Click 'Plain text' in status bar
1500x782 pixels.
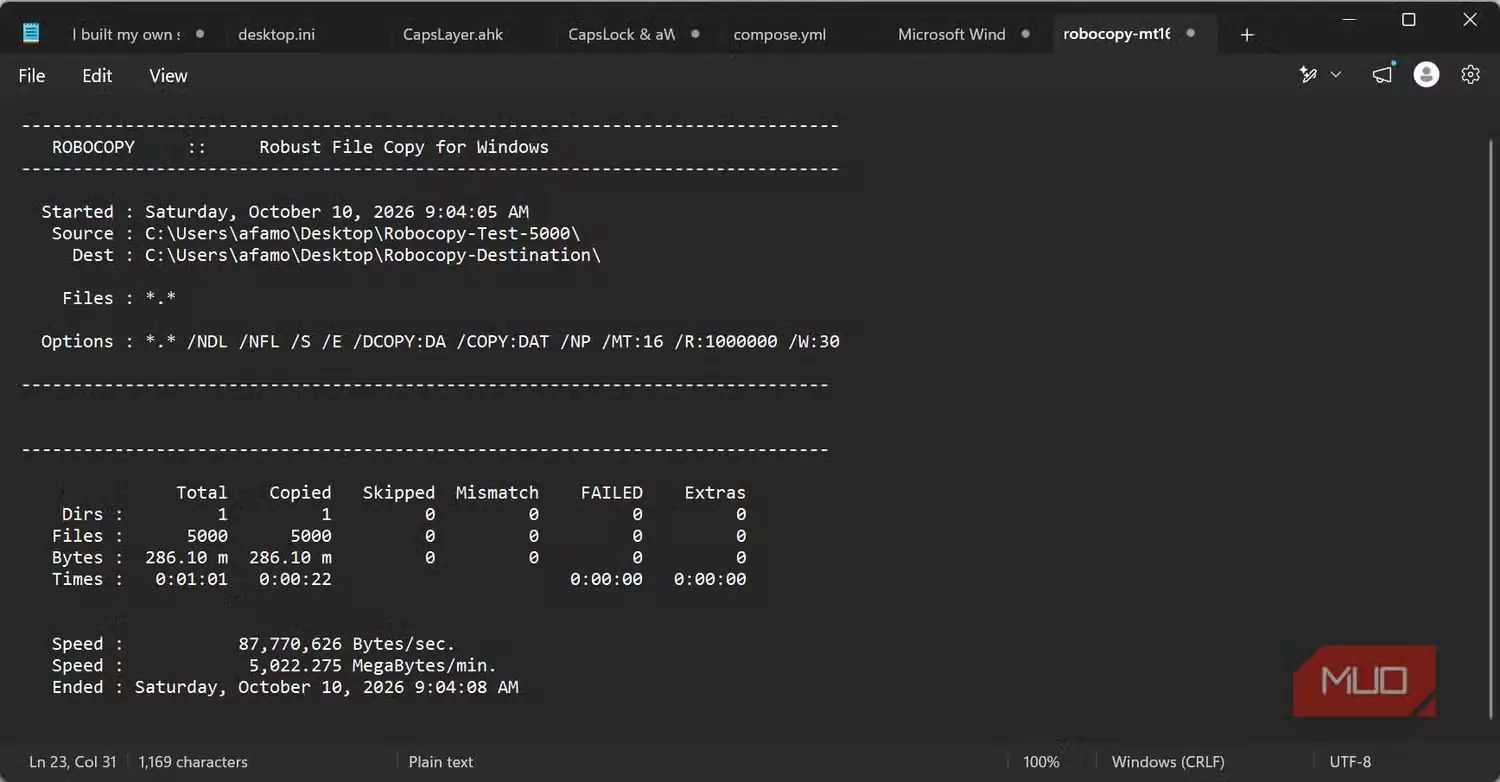click(441, 762)
